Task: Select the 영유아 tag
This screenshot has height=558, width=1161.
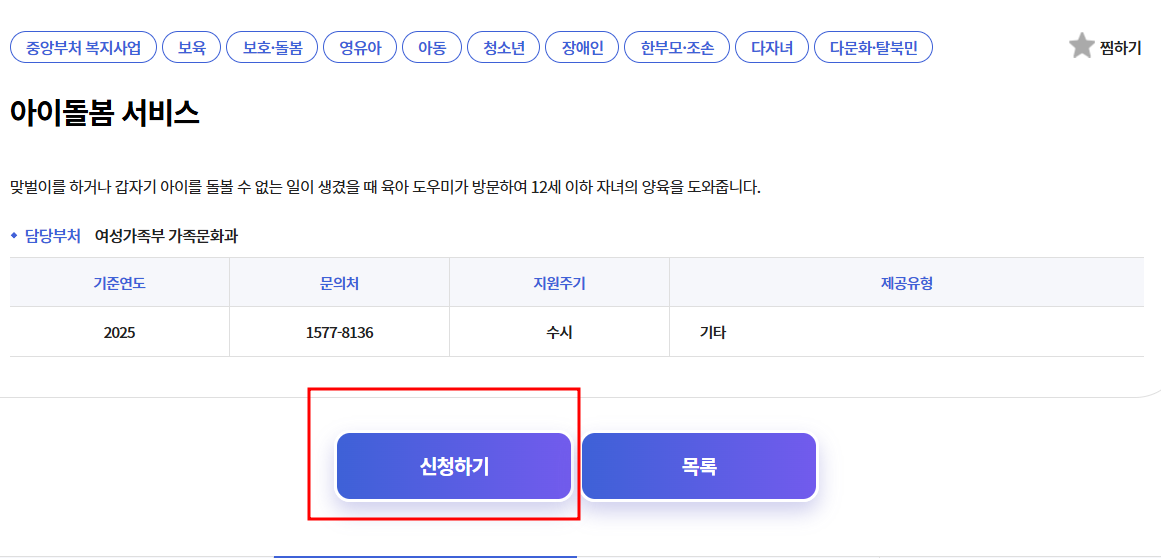Action: (x=360, y=49)
